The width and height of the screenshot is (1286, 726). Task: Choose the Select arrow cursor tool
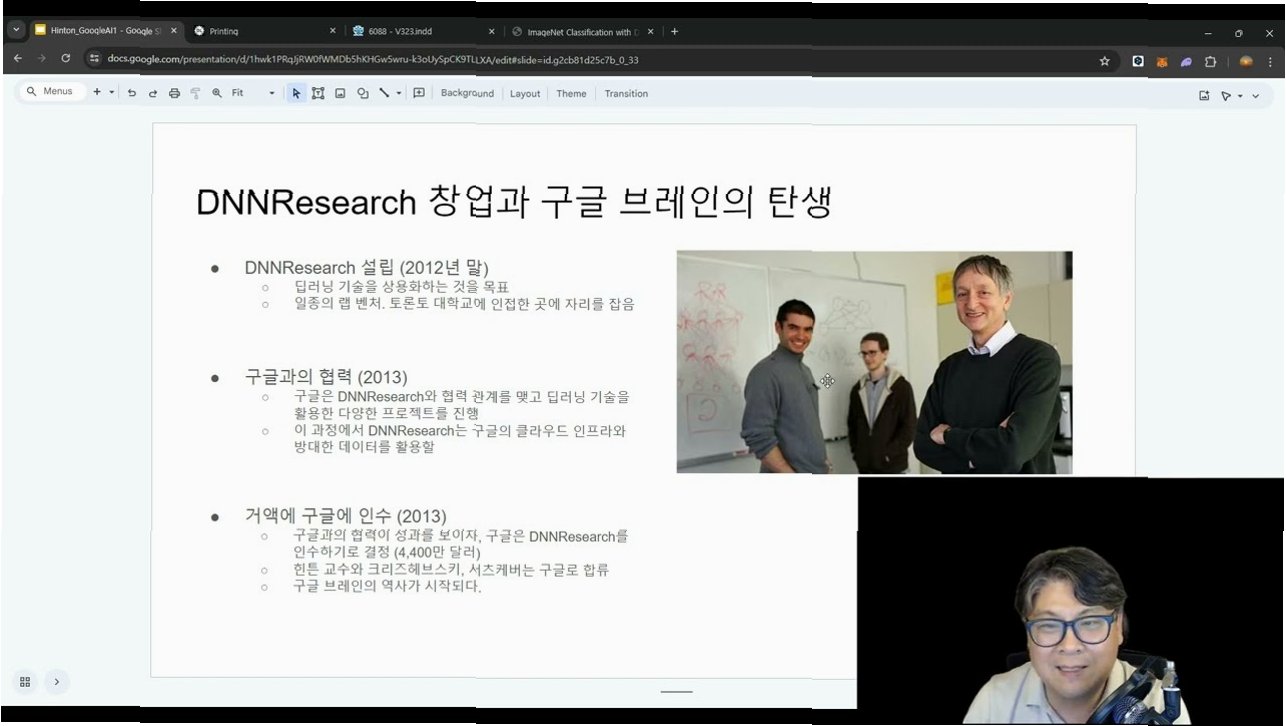pos(296,93)
